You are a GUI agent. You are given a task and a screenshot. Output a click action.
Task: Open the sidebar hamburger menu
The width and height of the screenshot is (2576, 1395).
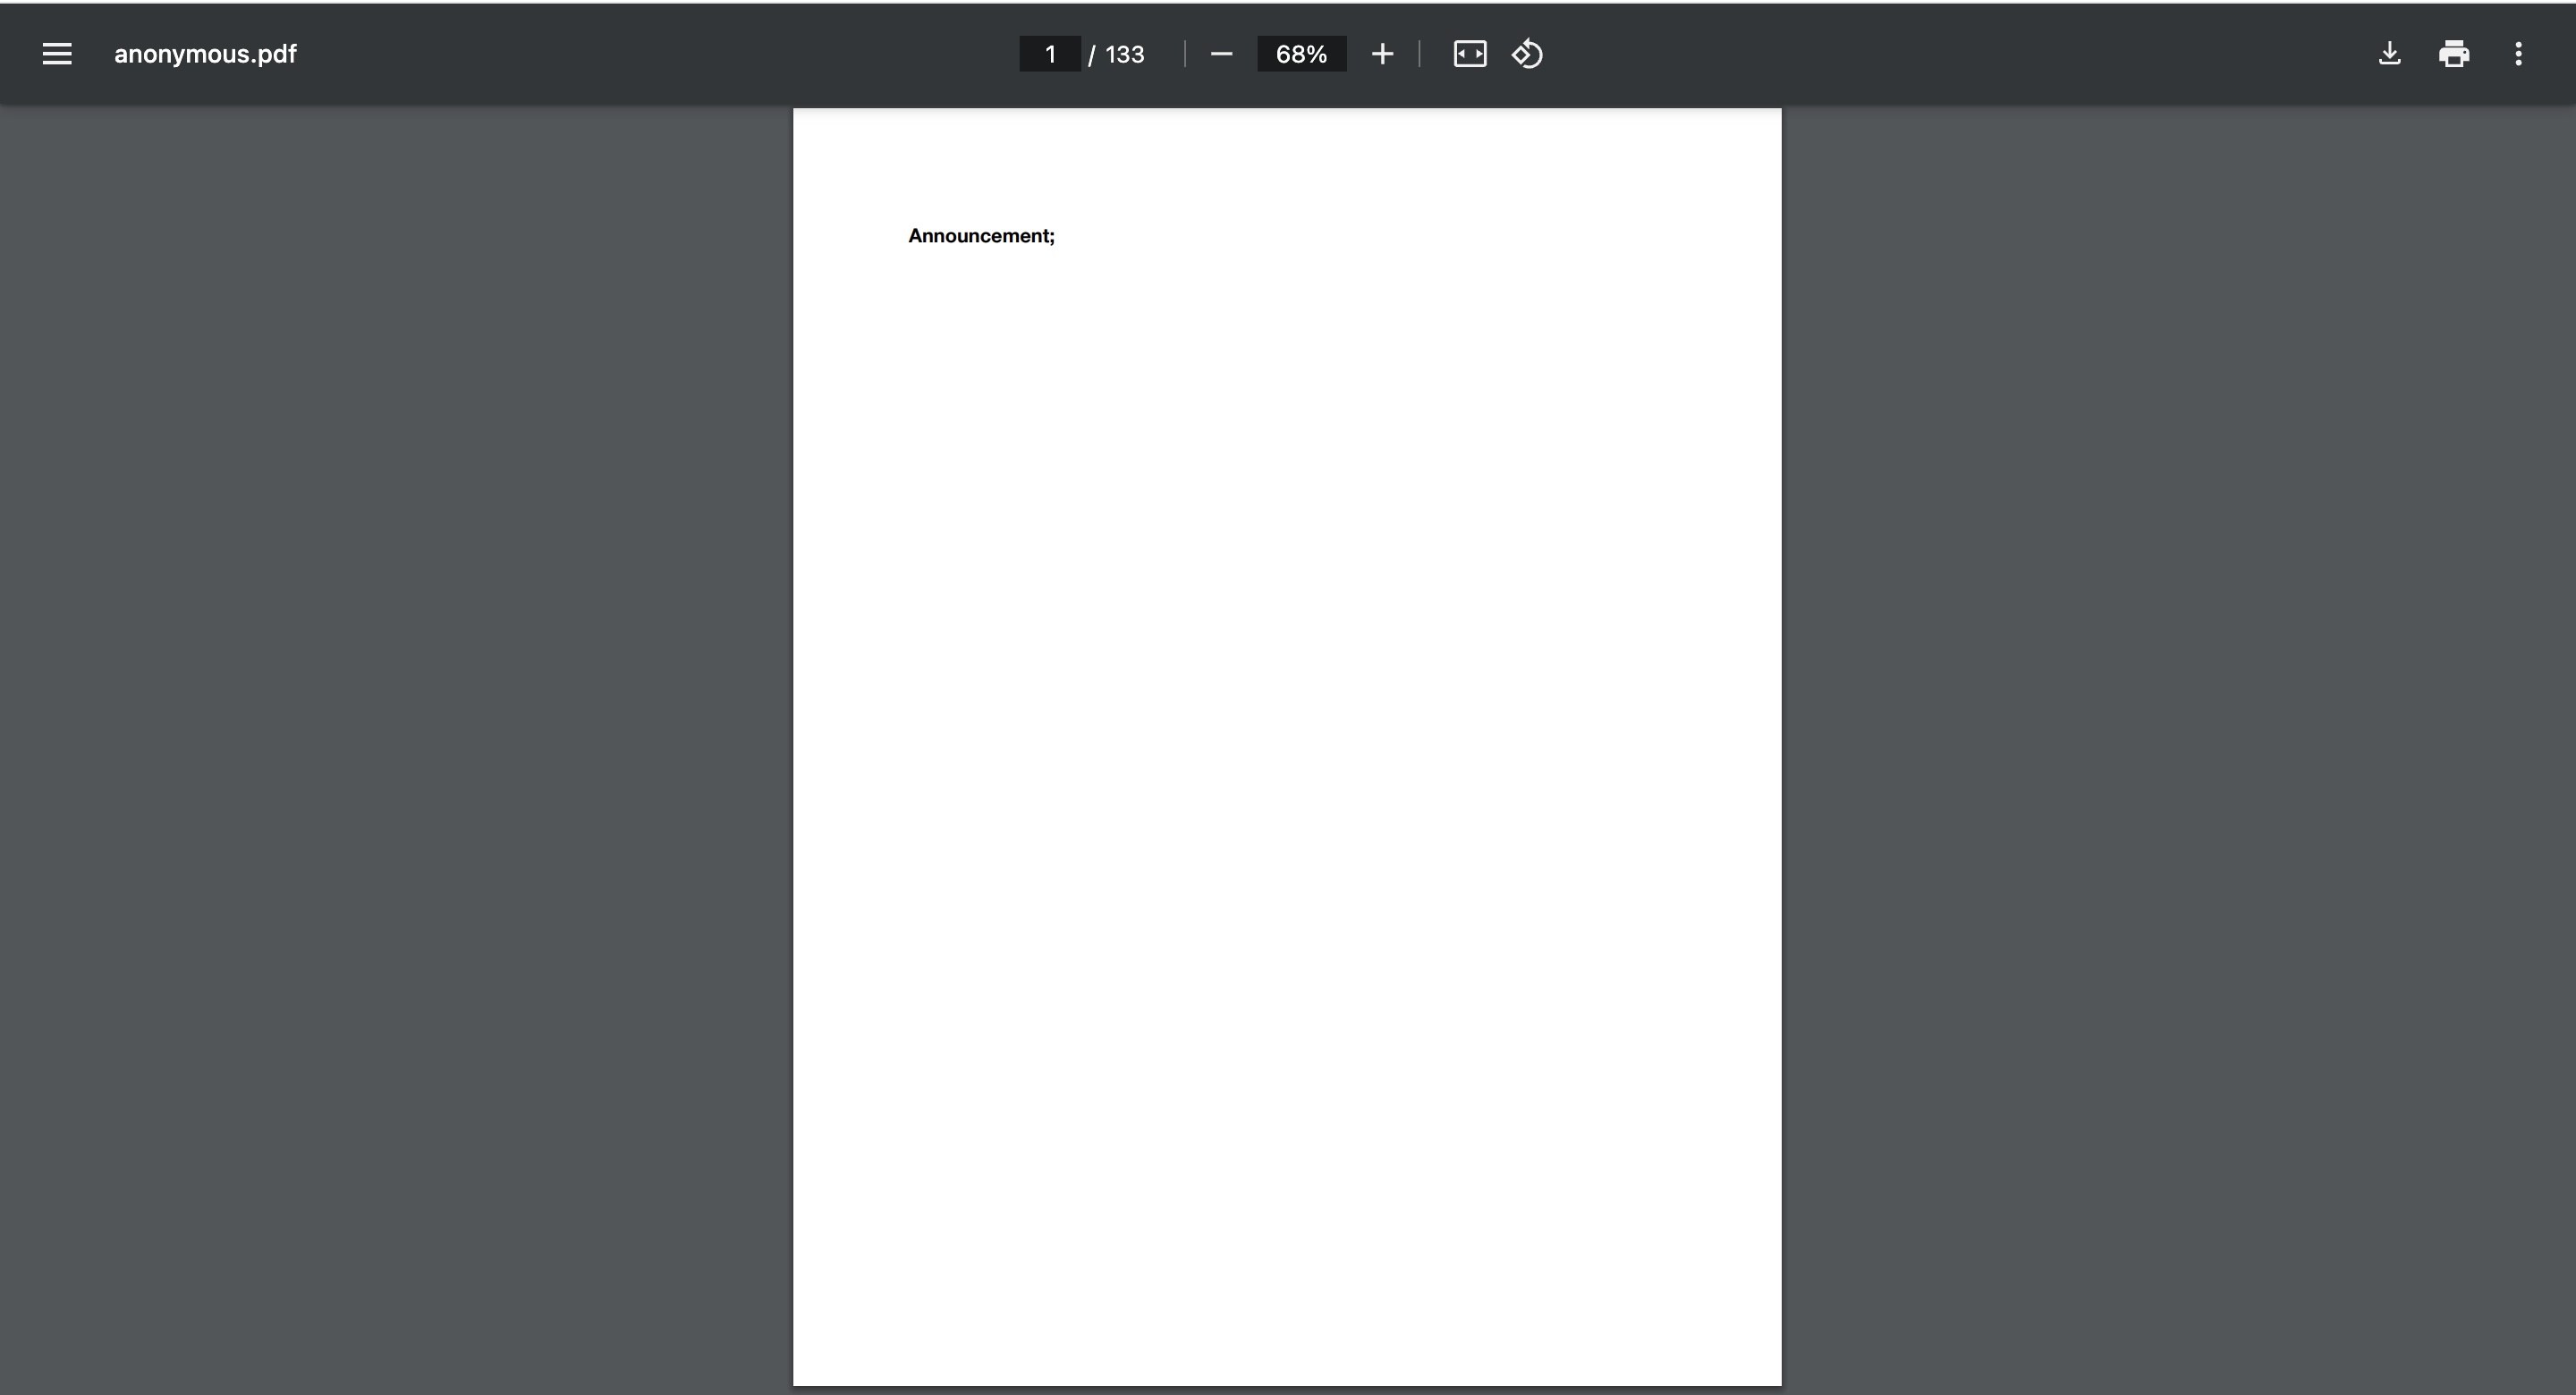tap(57, 54)
